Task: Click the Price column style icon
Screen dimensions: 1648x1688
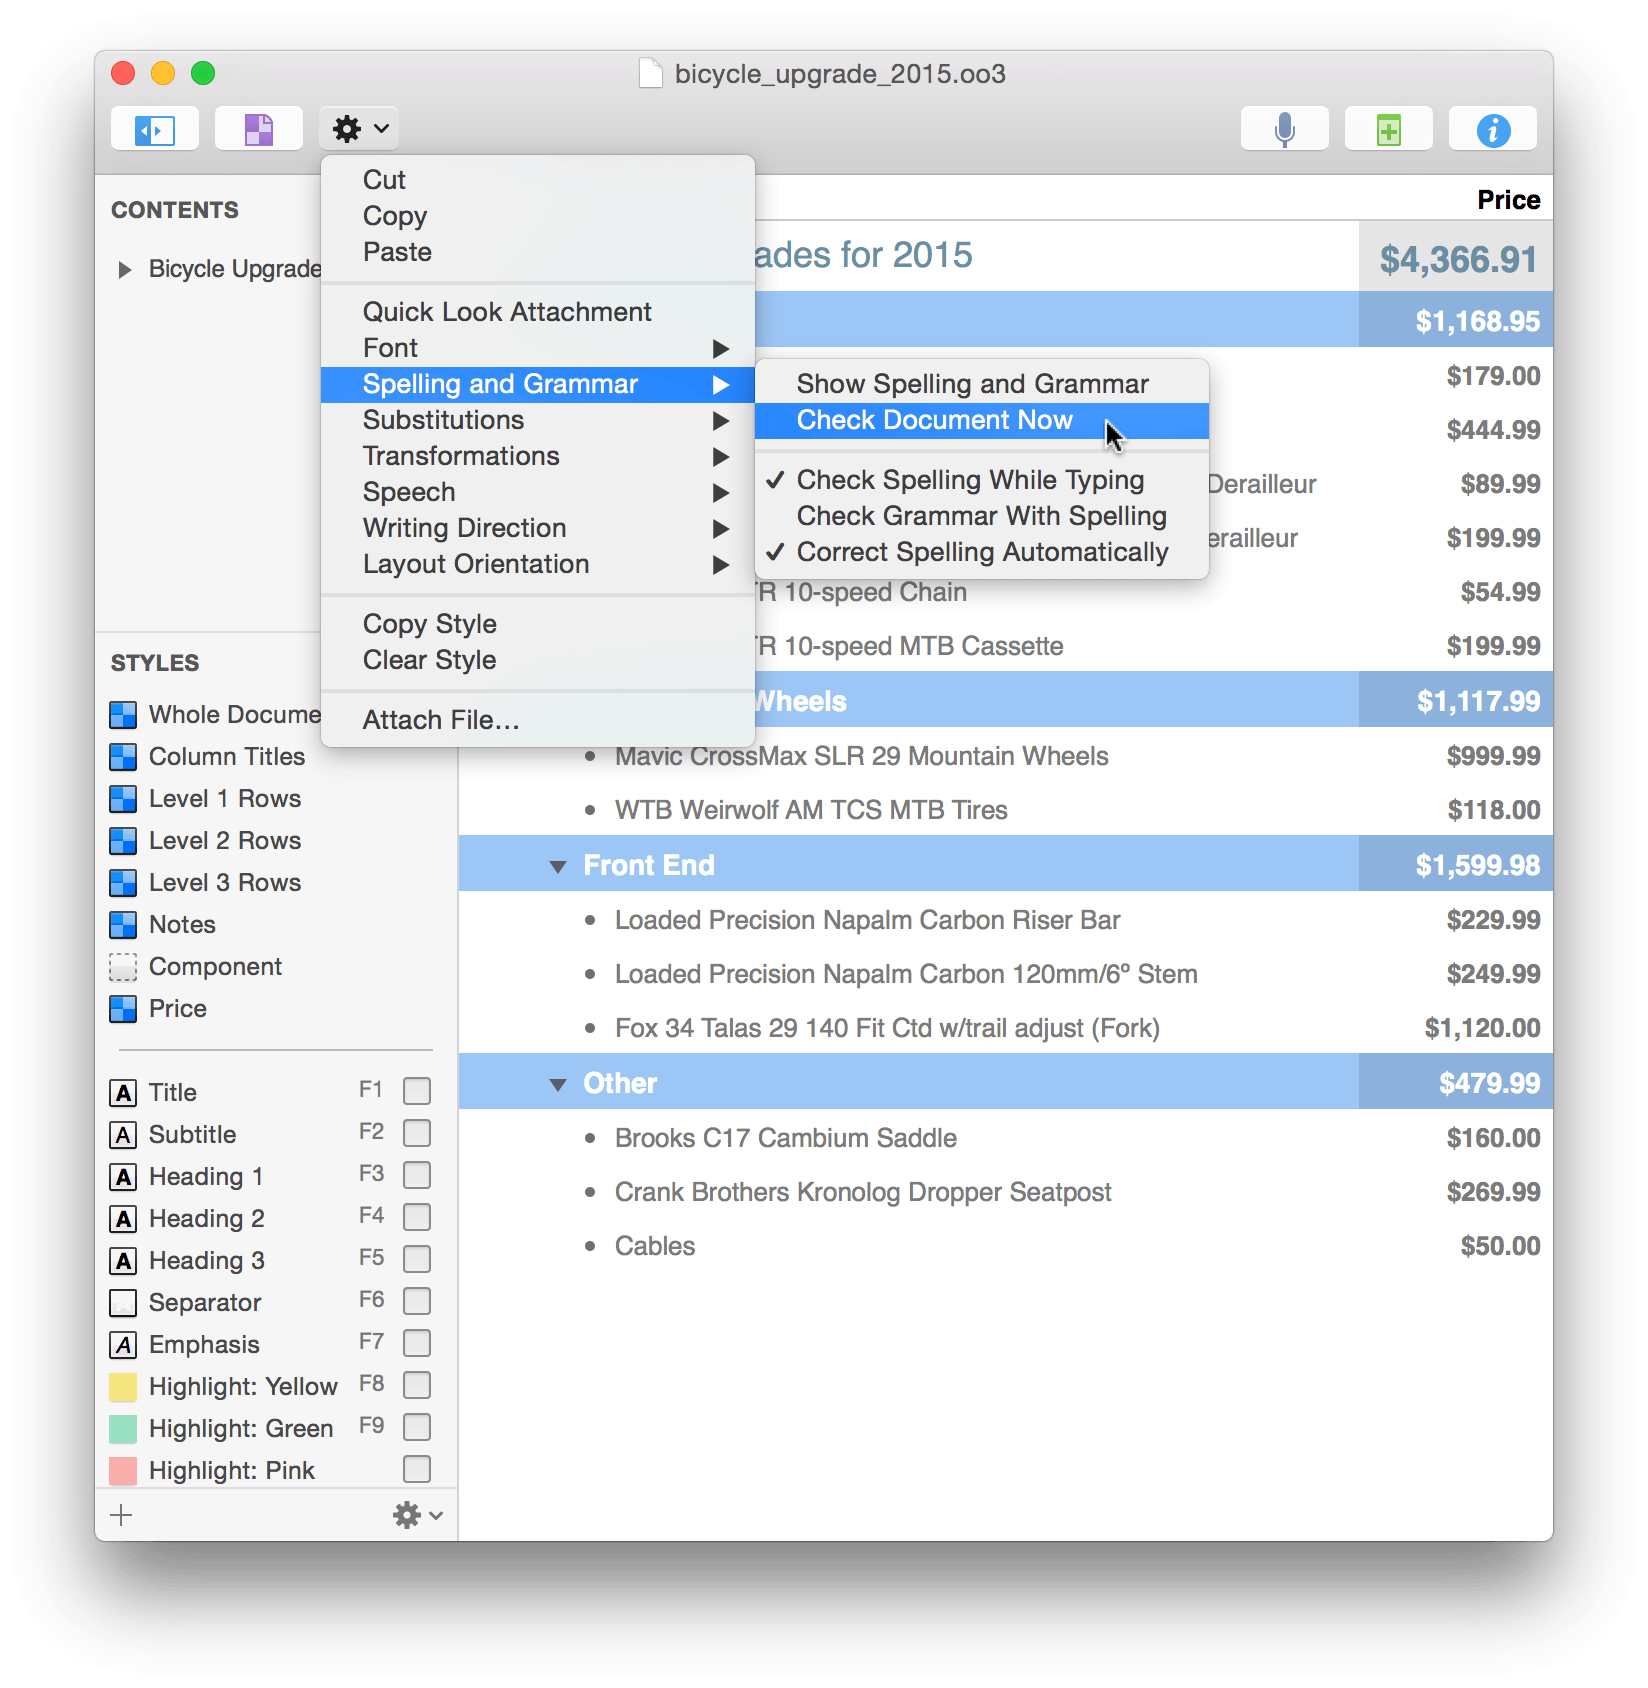Action: [123, 1009]
